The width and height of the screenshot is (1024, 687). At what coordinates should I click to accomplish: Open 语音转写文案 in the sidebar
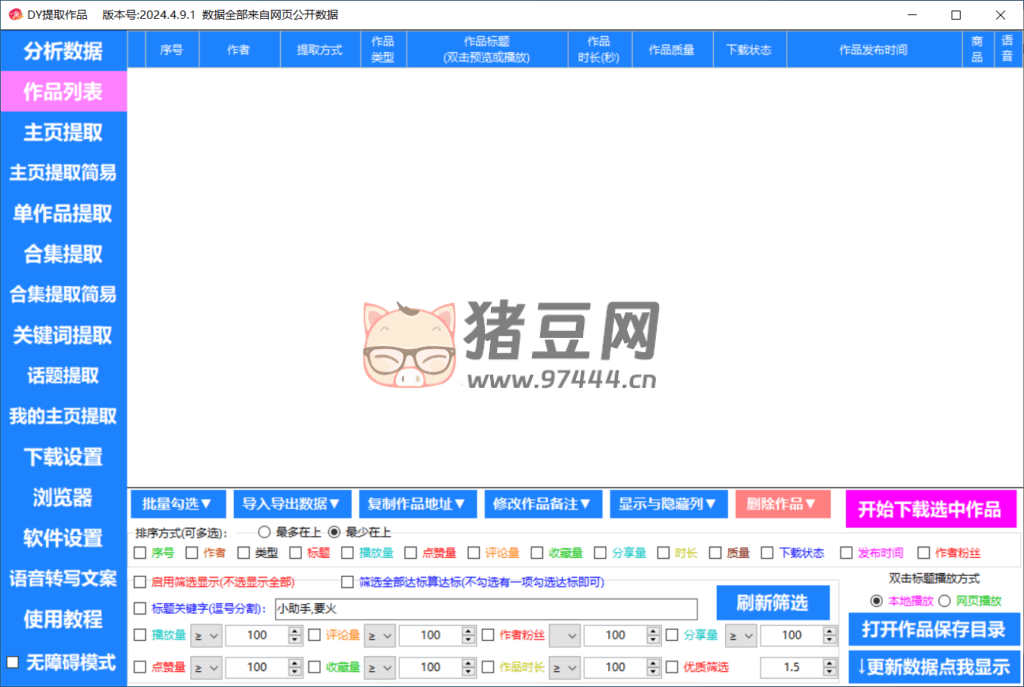63,578
